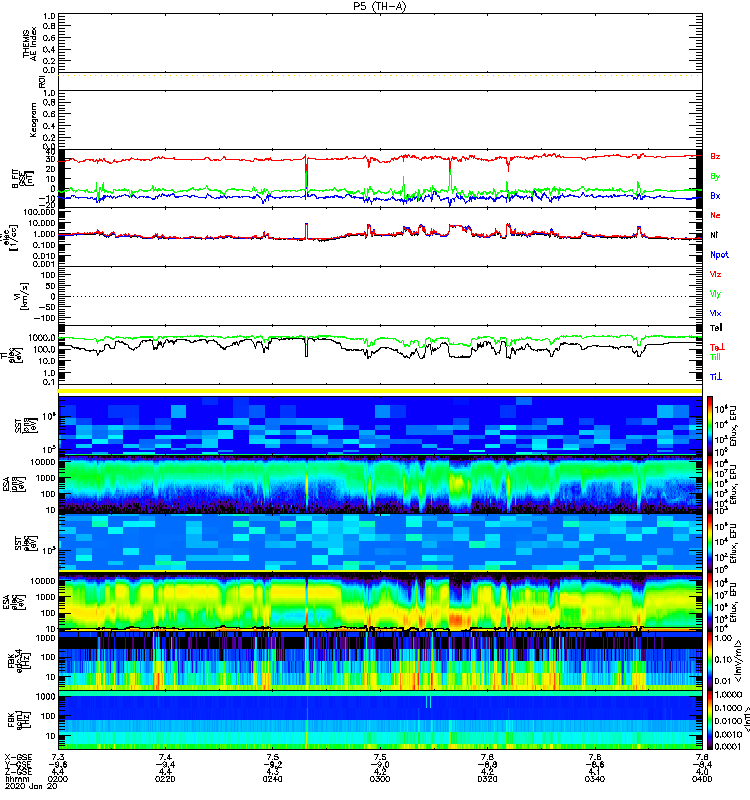750x800 pixels.
Task: Click the plot title P5 (TH-A)
Action: click(380, 7)
